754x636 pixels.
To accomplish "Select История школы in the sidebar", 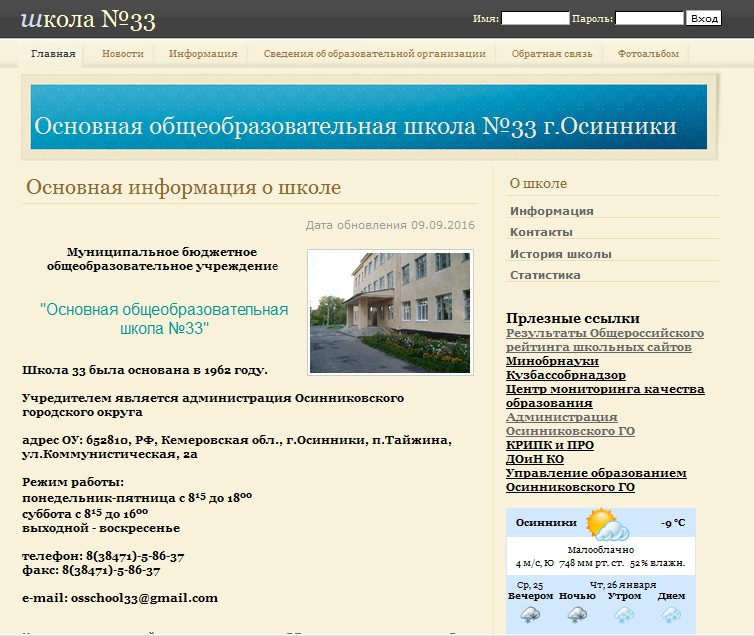I will click(561, 254).
